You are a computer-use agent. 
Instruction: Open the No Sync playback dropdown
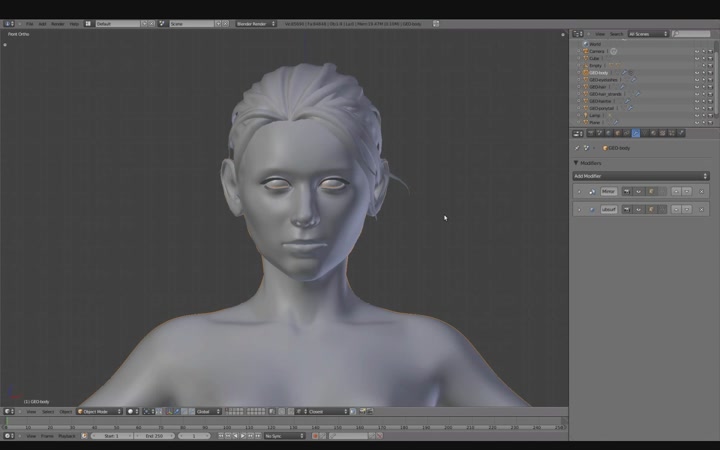tap(284, 436)
